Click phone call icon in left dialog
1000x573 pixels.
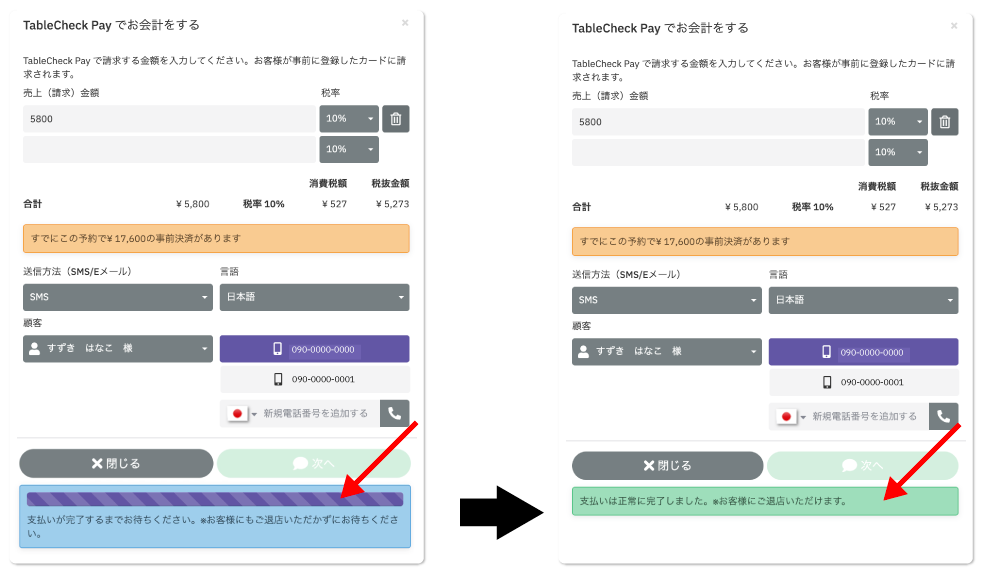[395, 413]
